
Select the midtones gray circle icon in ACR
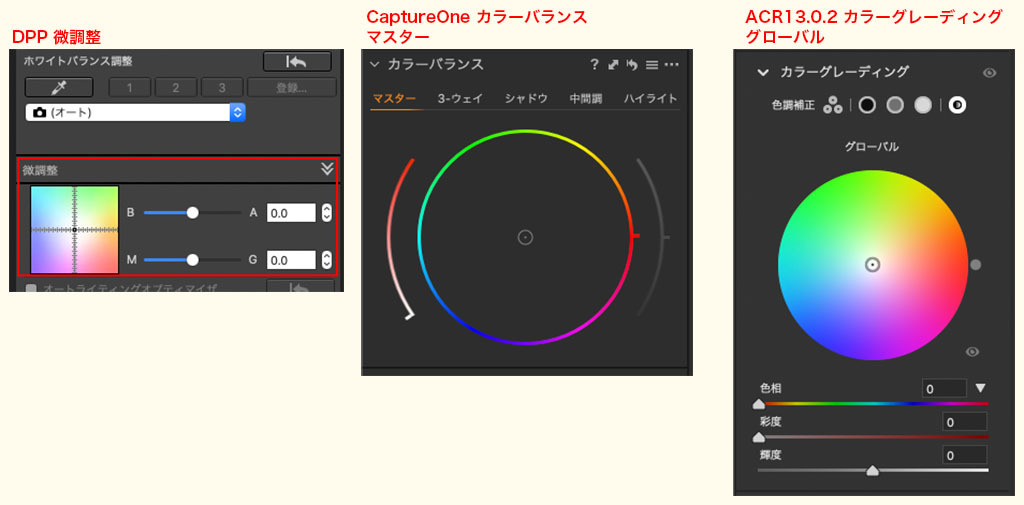coord(895,105)
